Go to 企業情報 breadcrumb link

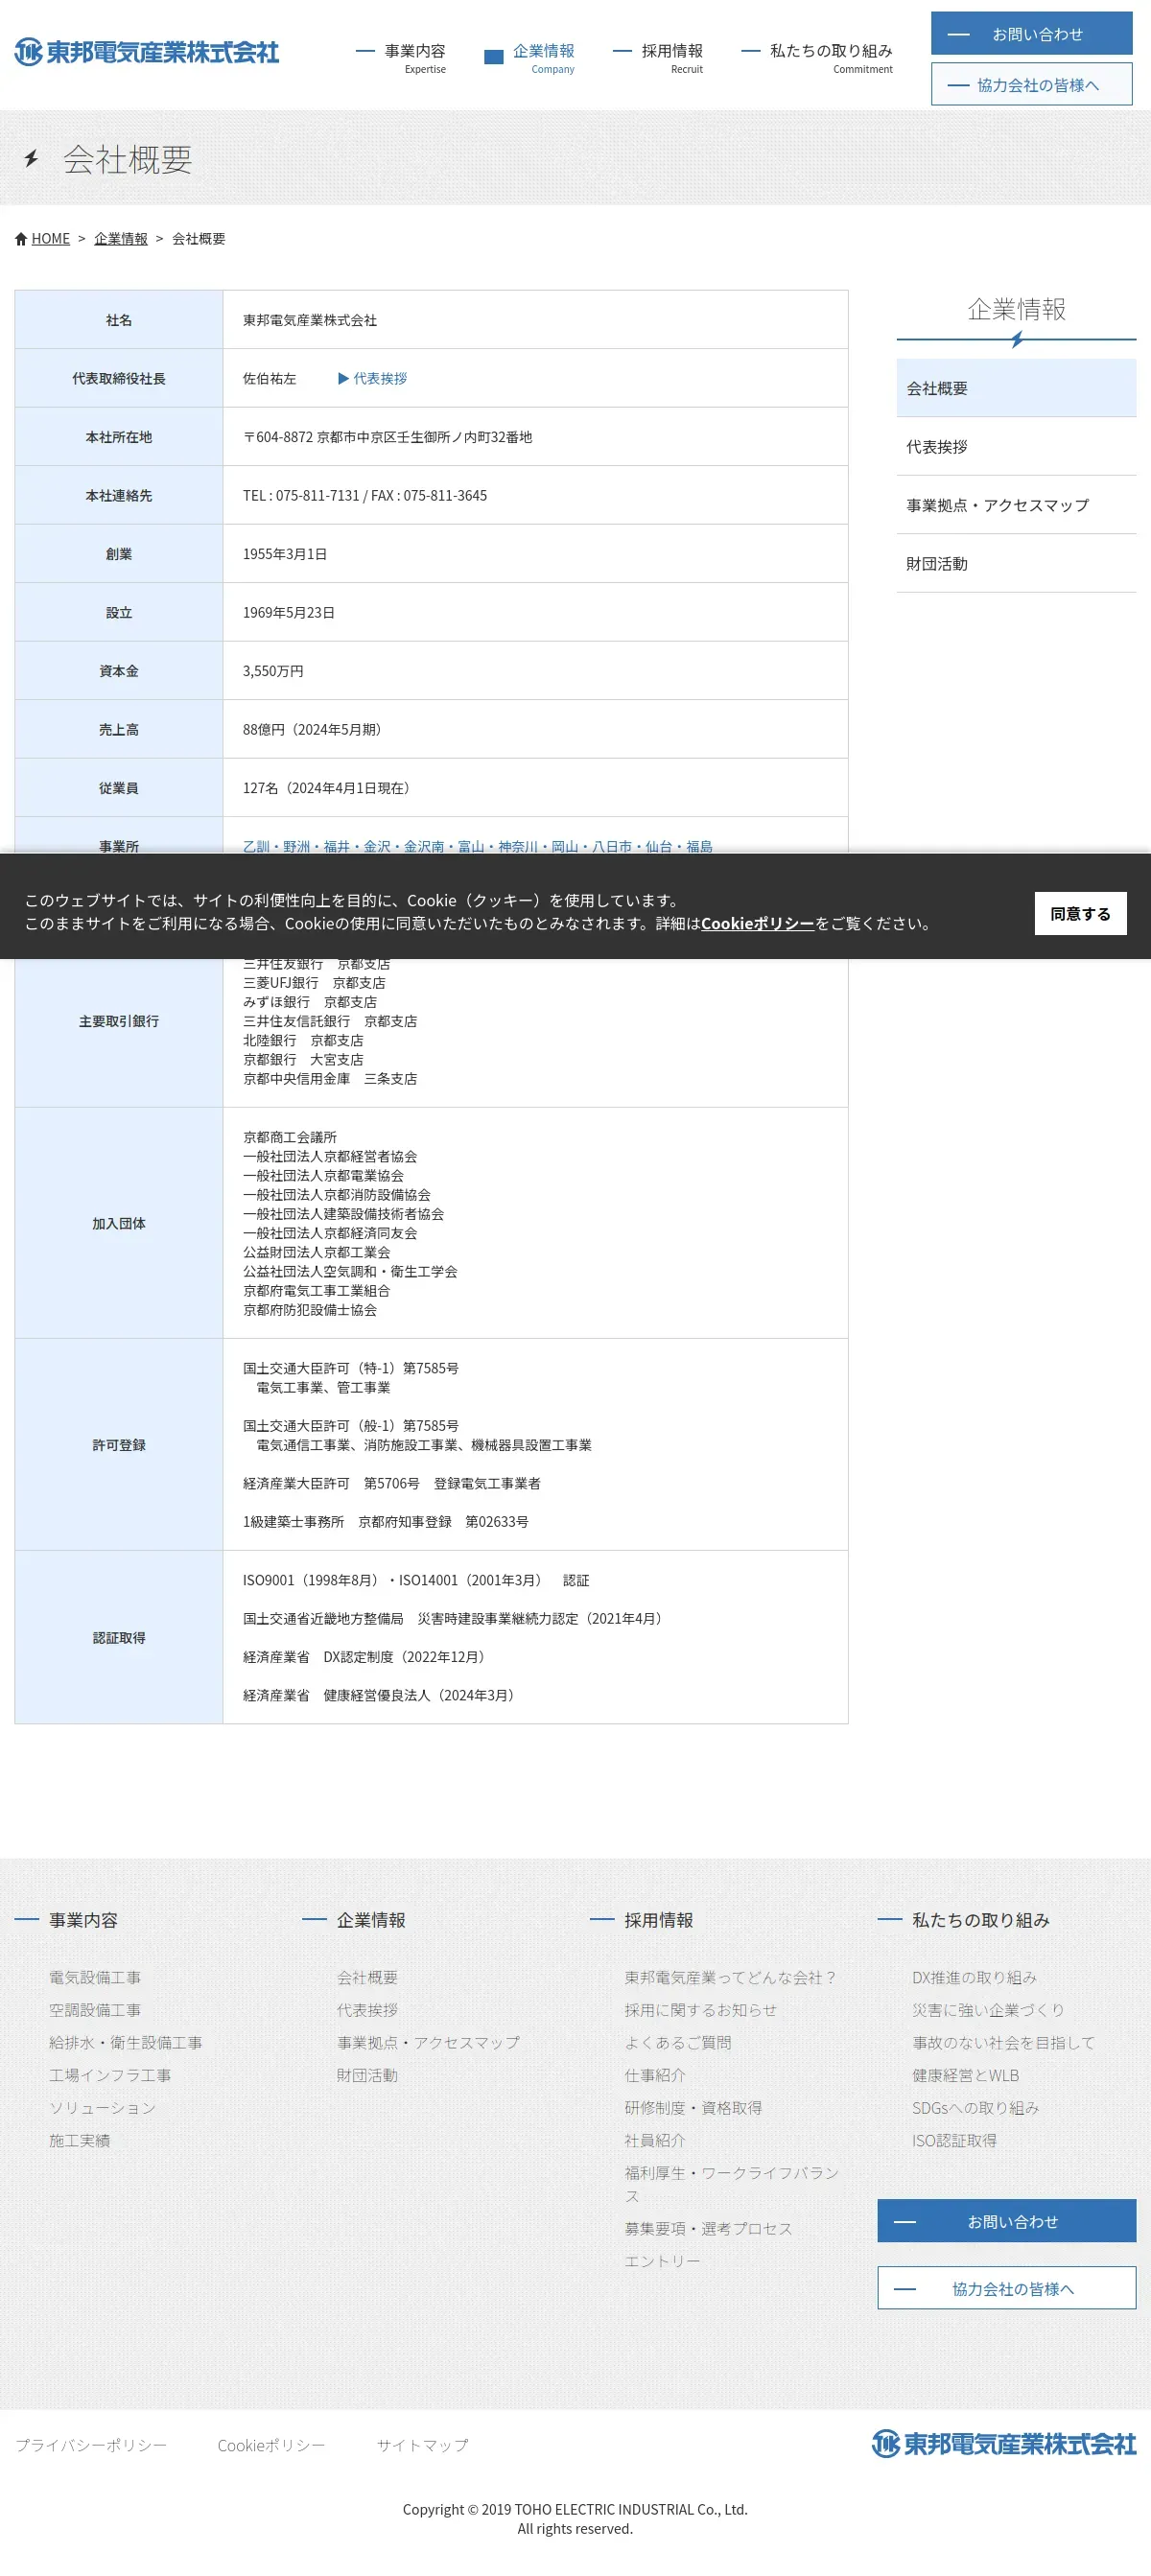(121, 239)
